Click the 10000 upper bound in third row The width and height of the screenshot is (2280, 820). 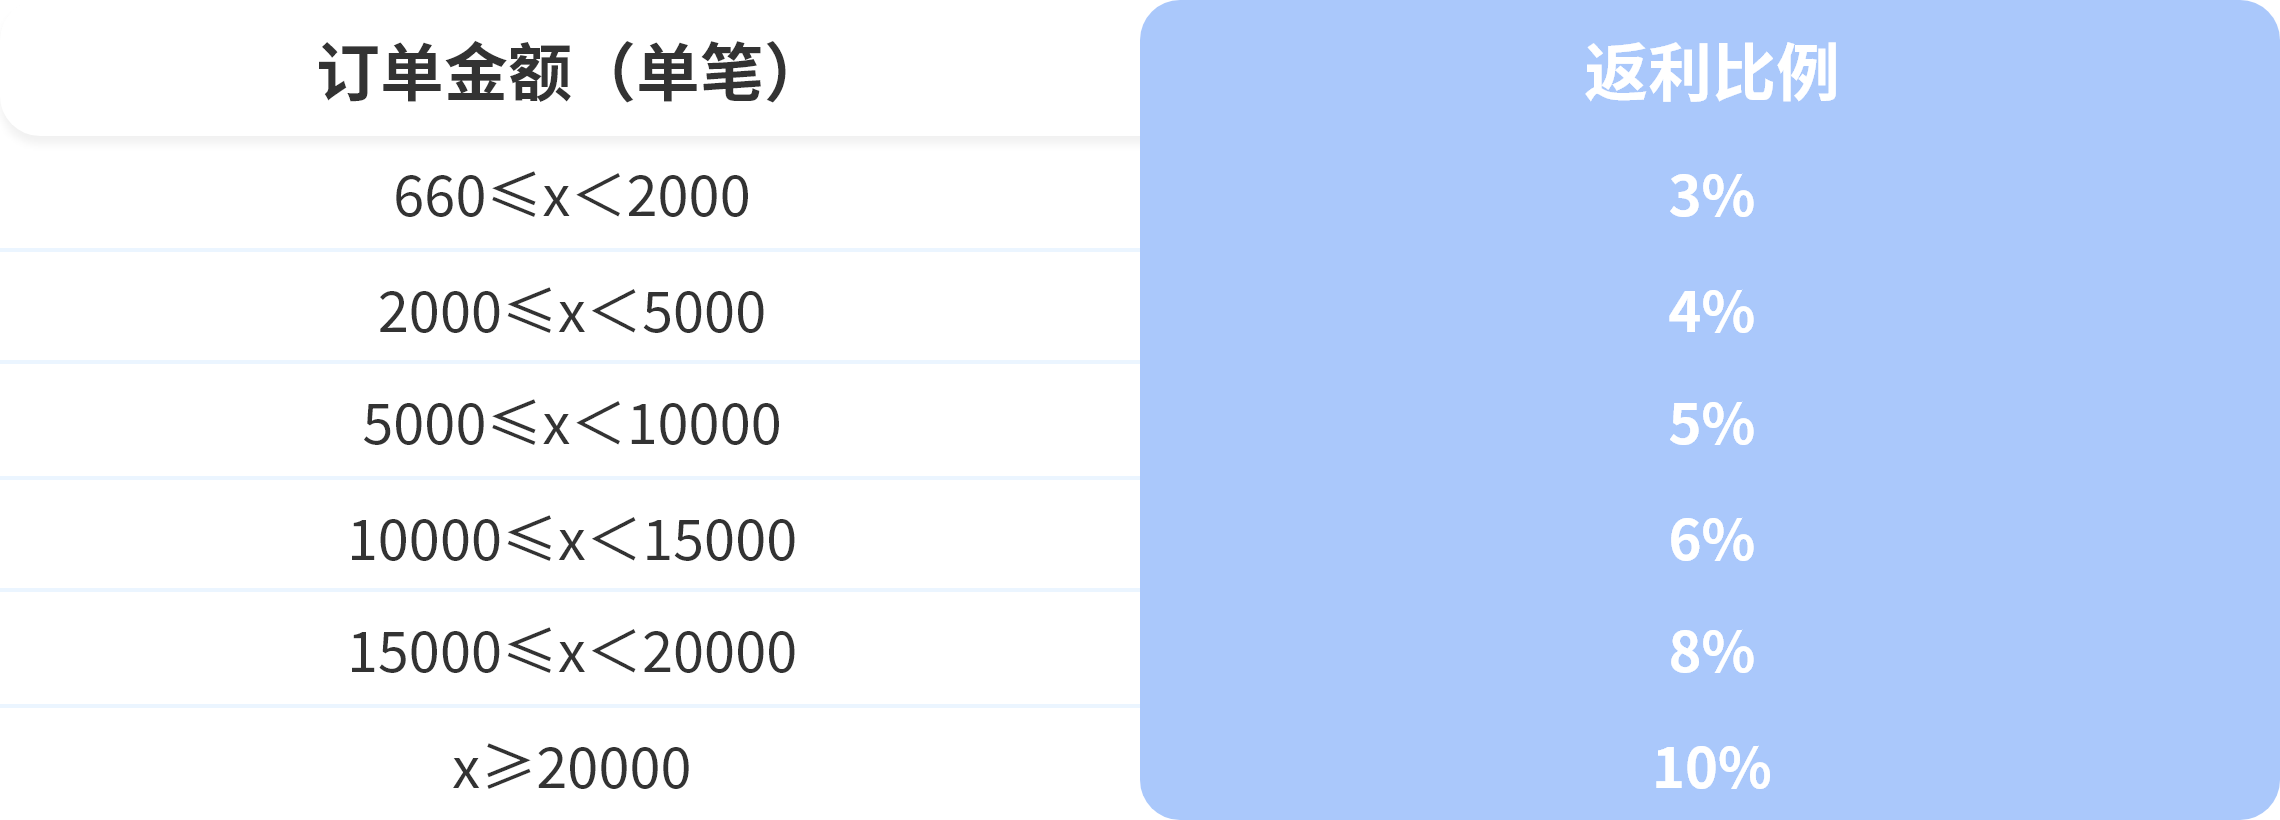point(705,424)
